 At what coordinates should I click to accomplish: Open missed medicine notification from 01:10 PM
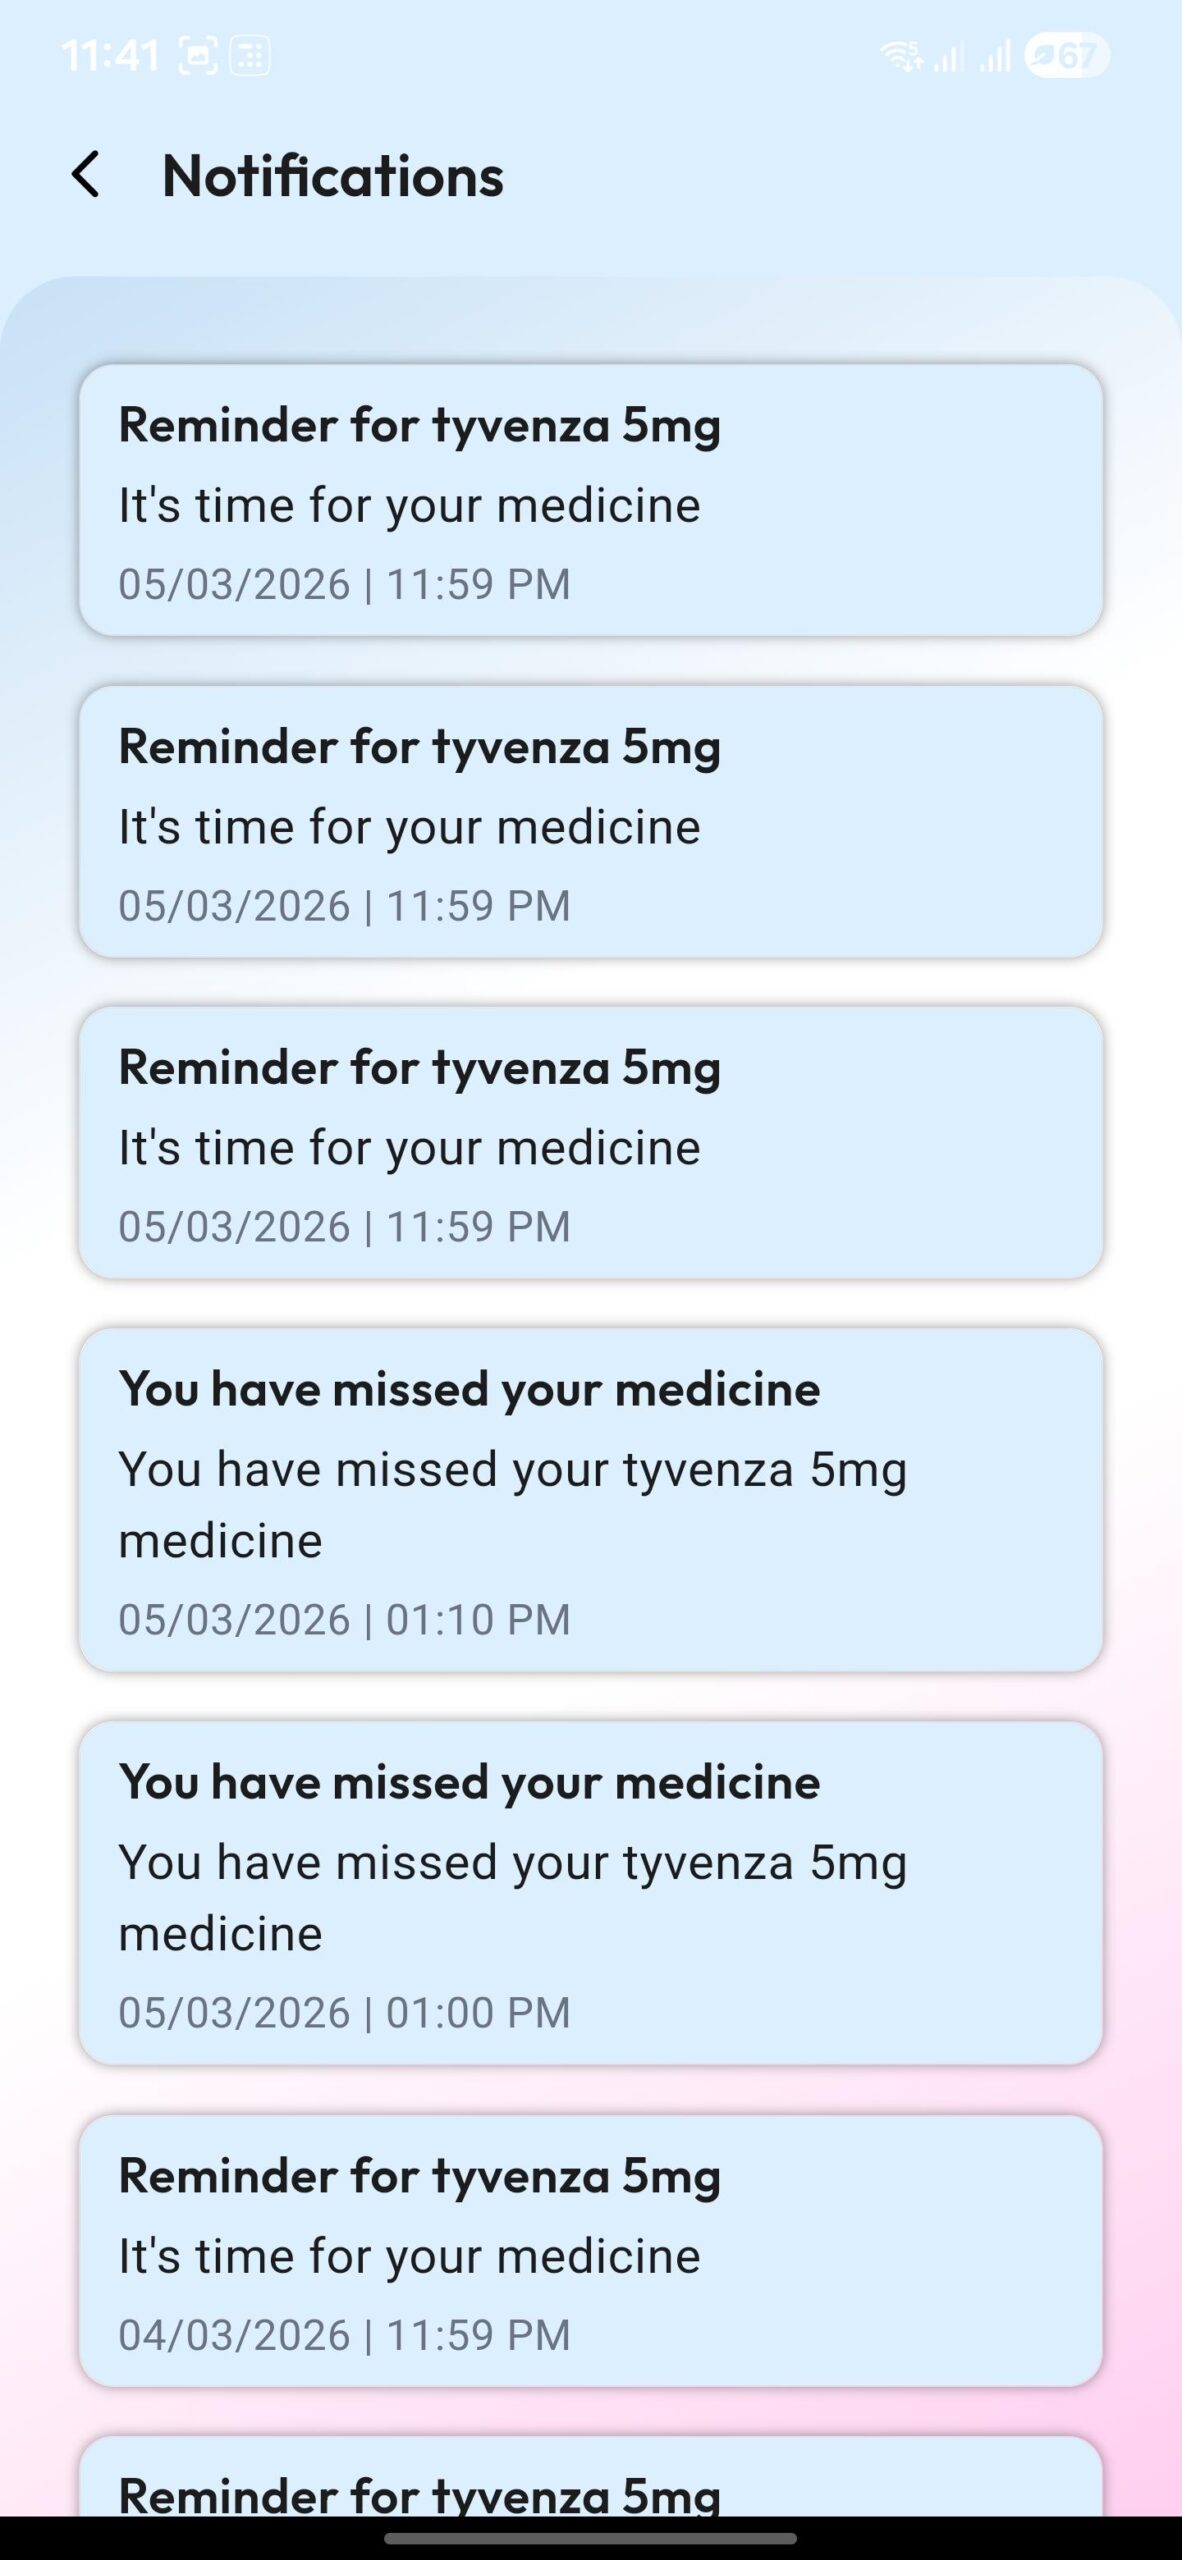[590, 1500]
